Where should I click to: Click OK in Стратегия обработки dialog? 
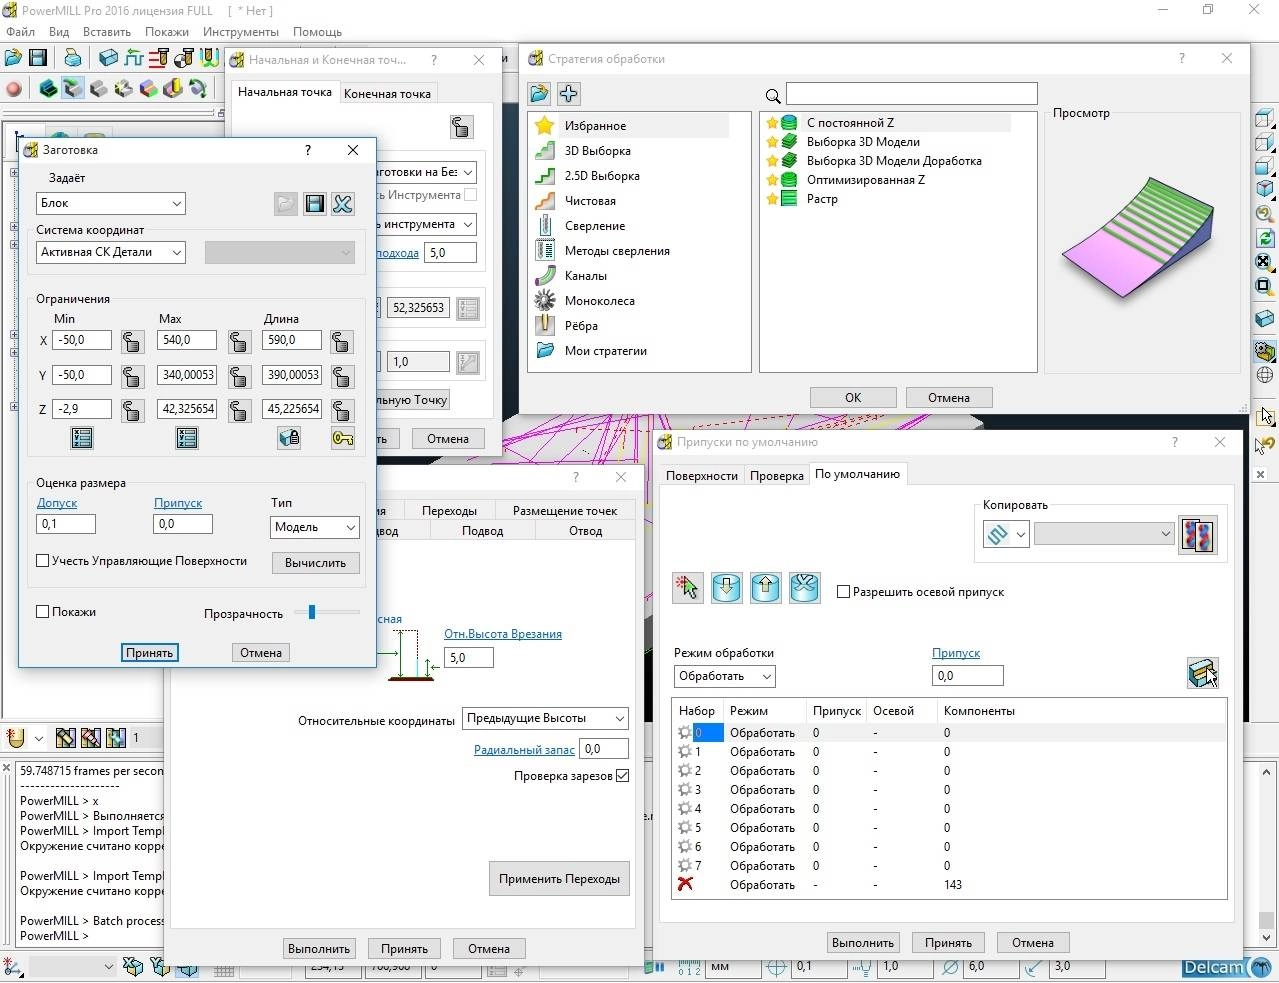pos(853,398)
